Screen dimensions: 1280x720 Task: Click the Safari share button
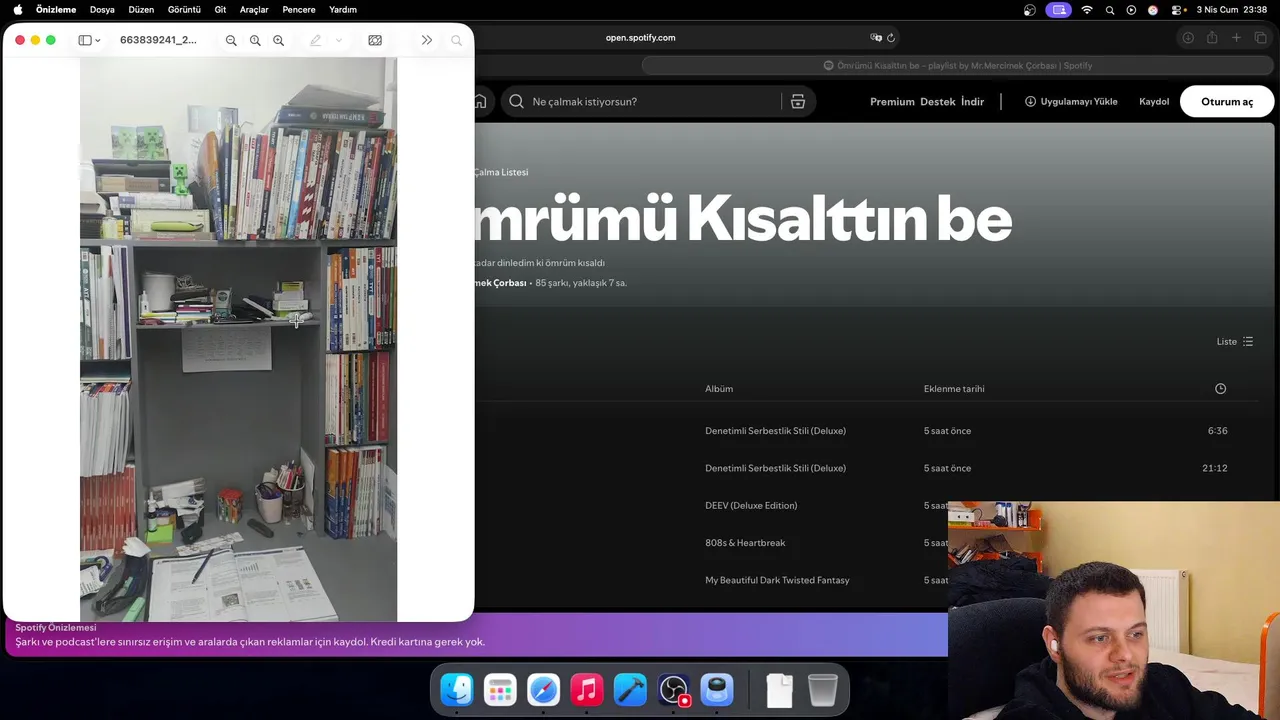coord(1212,38)
